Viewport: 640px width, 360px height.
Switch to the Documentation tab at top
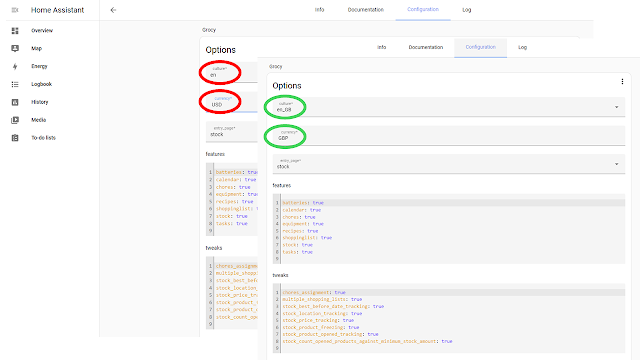click(x=365, y=10)
